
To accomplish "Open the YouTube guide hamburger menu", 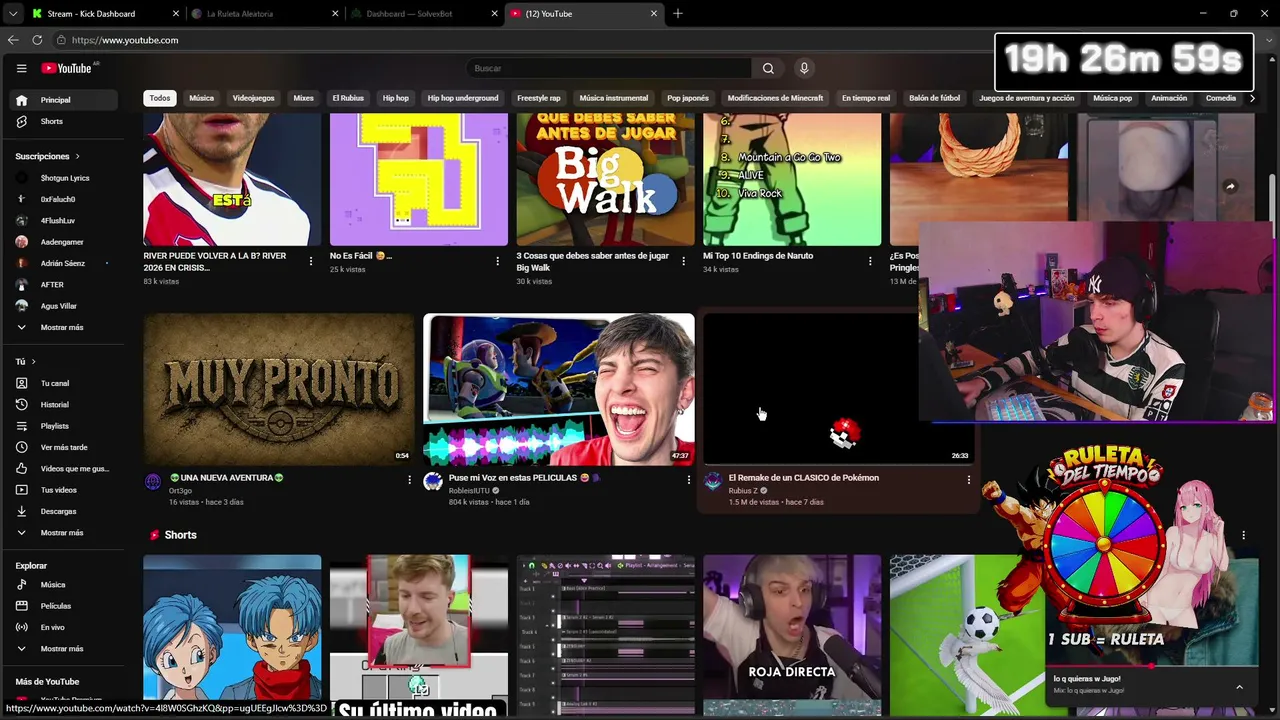I will [21, 68].
